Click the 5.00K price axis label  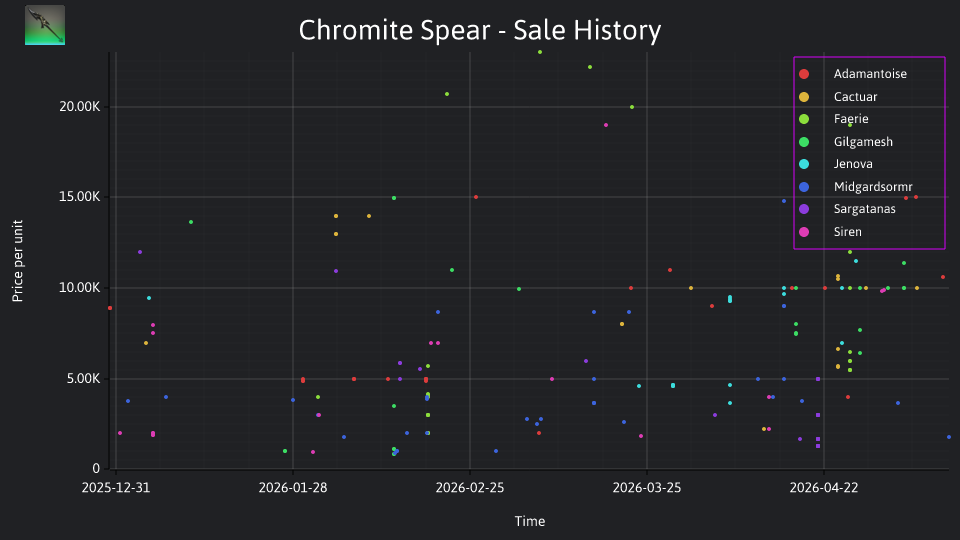pyautogui.click(x=83, y=379)
